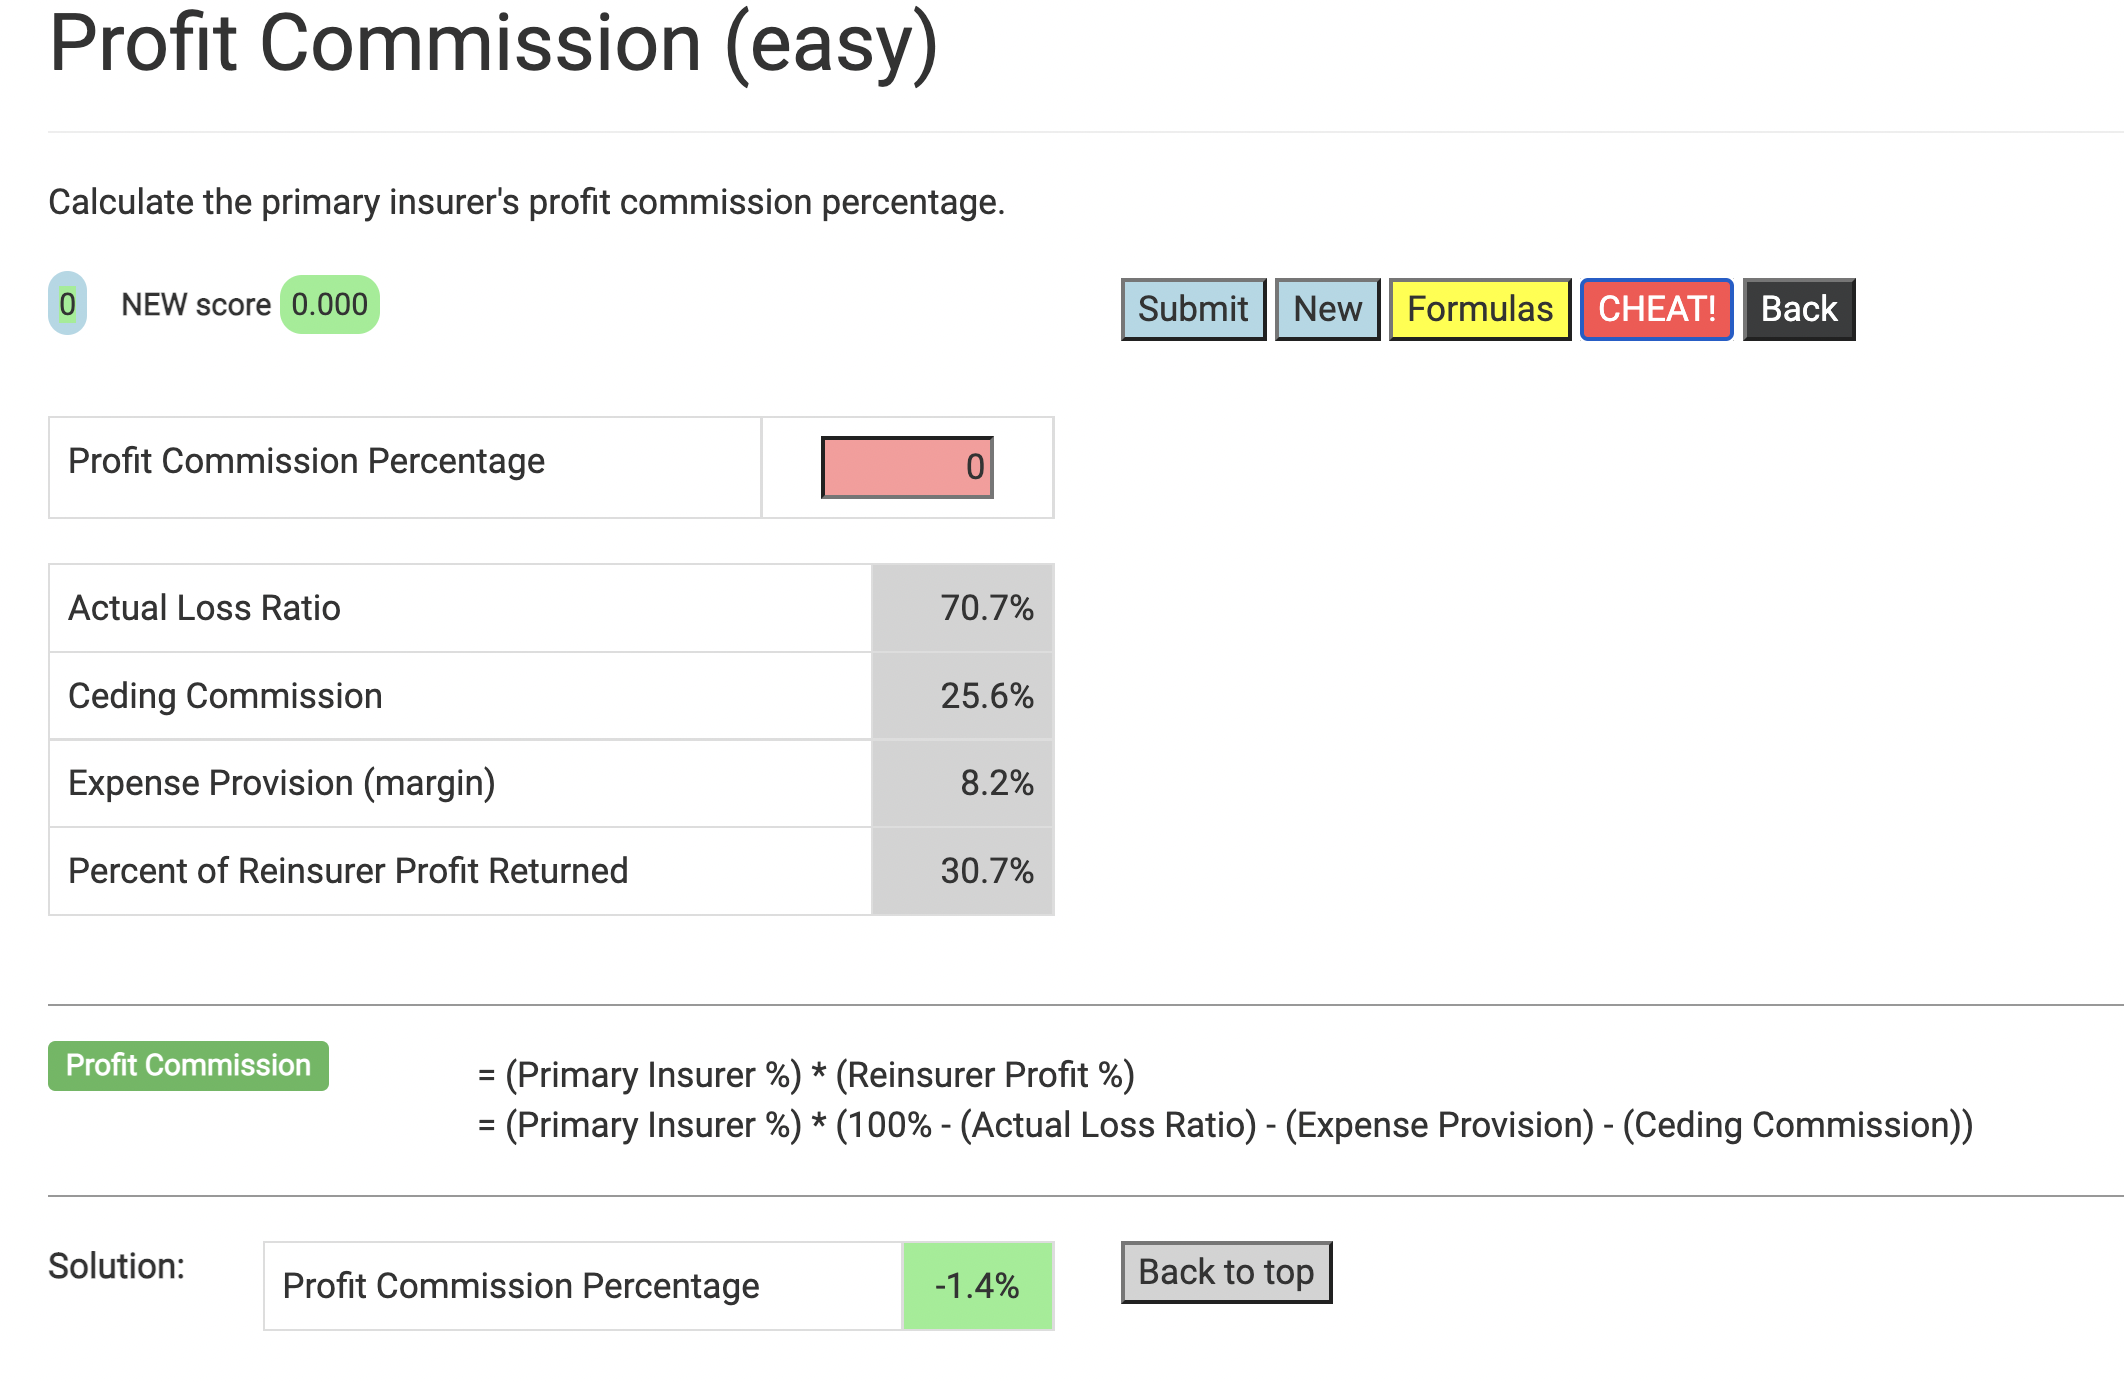Click the Back to top button
Screen dimensions: 2124x1382
click(x=1226, y=1272)
